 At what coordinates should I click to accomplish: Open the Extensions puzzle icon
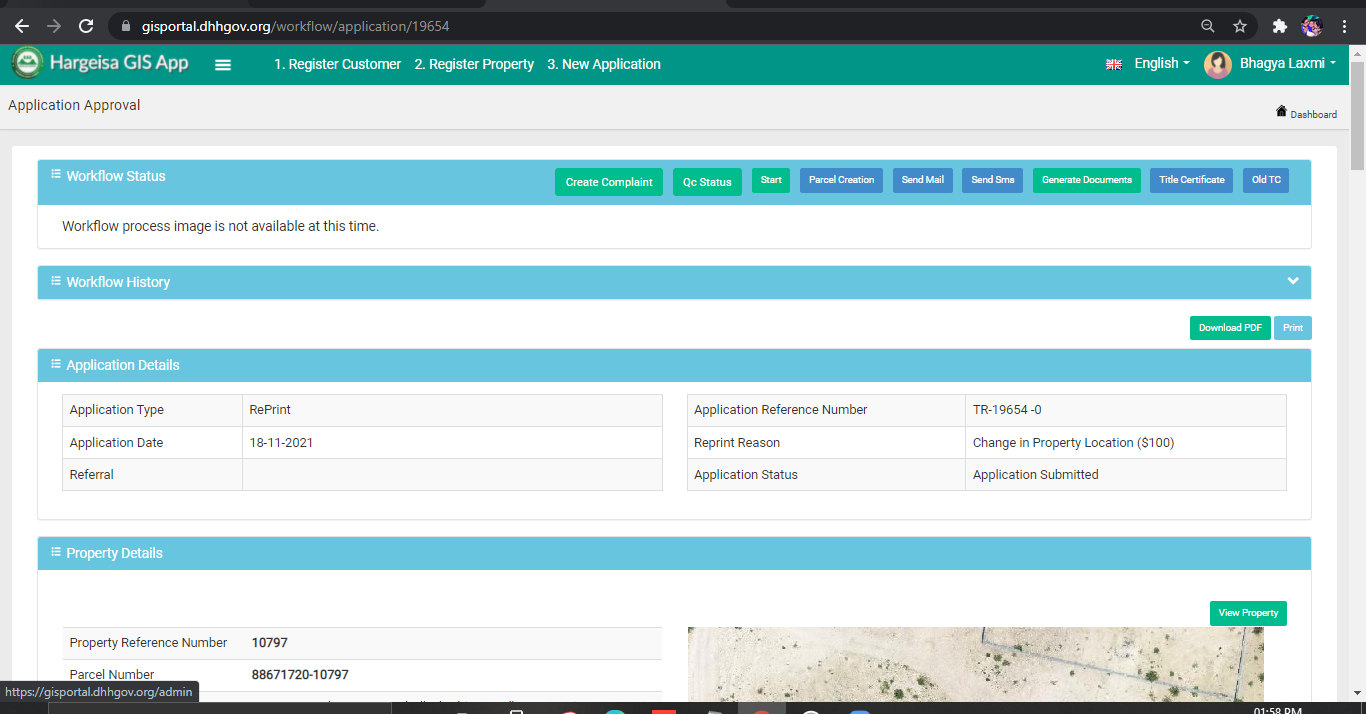point(1279,26)
